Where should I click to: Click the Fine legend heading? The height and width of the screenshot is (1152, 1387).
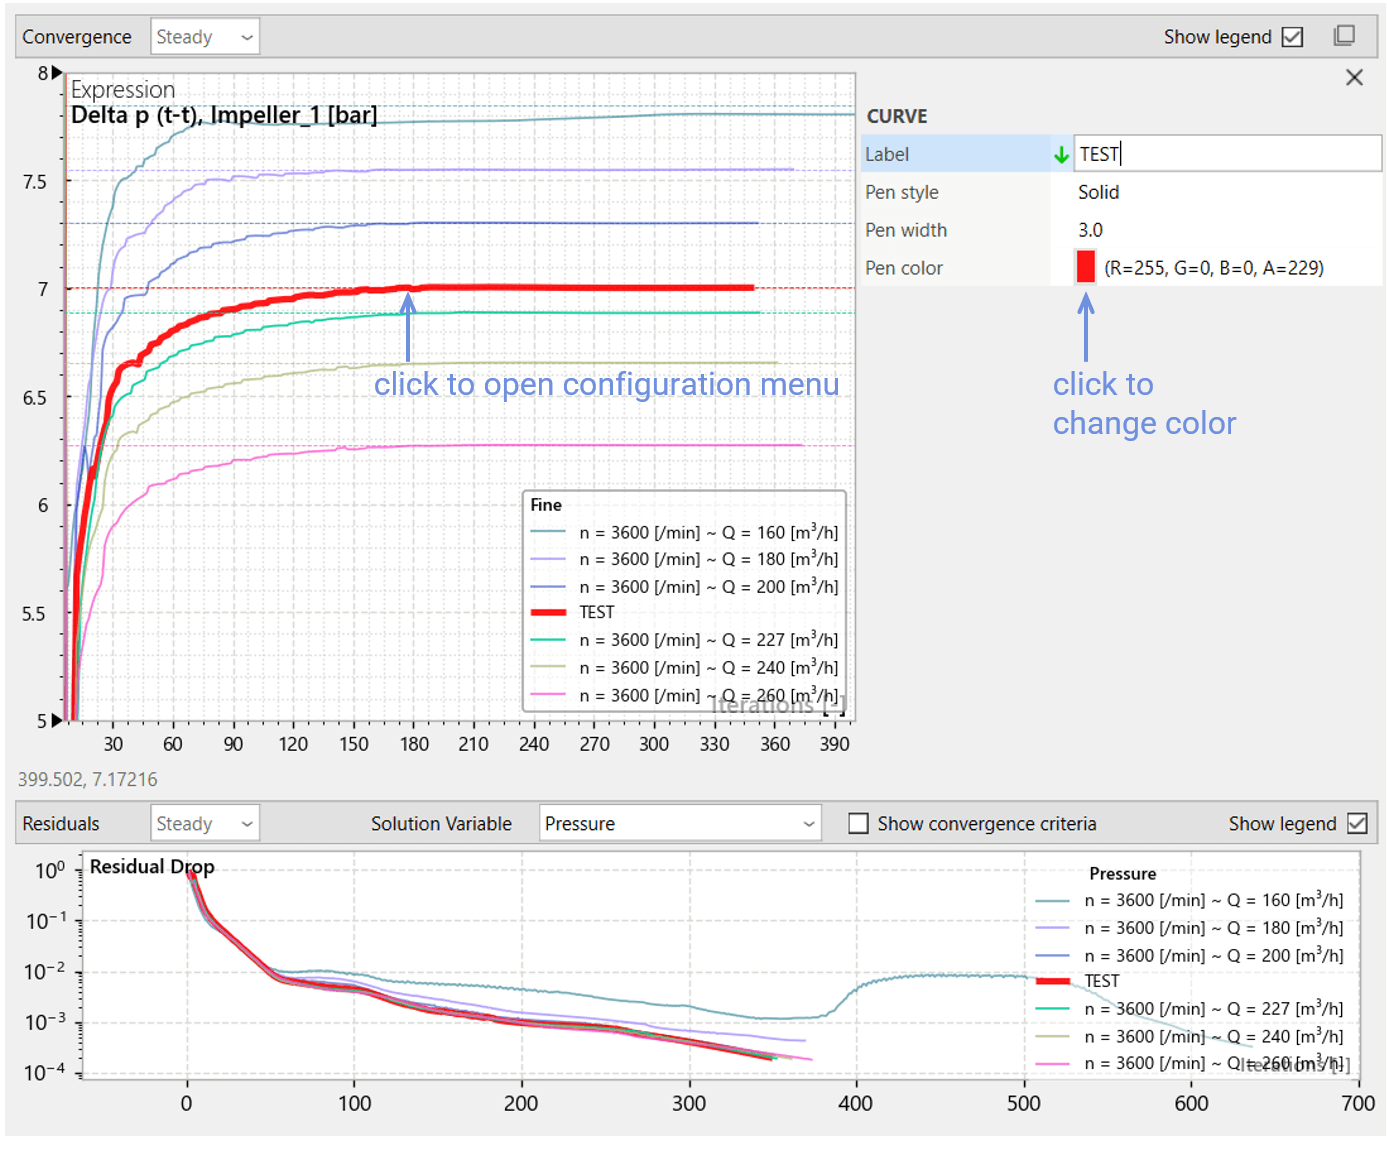pyautogui.click(x=546, y=505)
